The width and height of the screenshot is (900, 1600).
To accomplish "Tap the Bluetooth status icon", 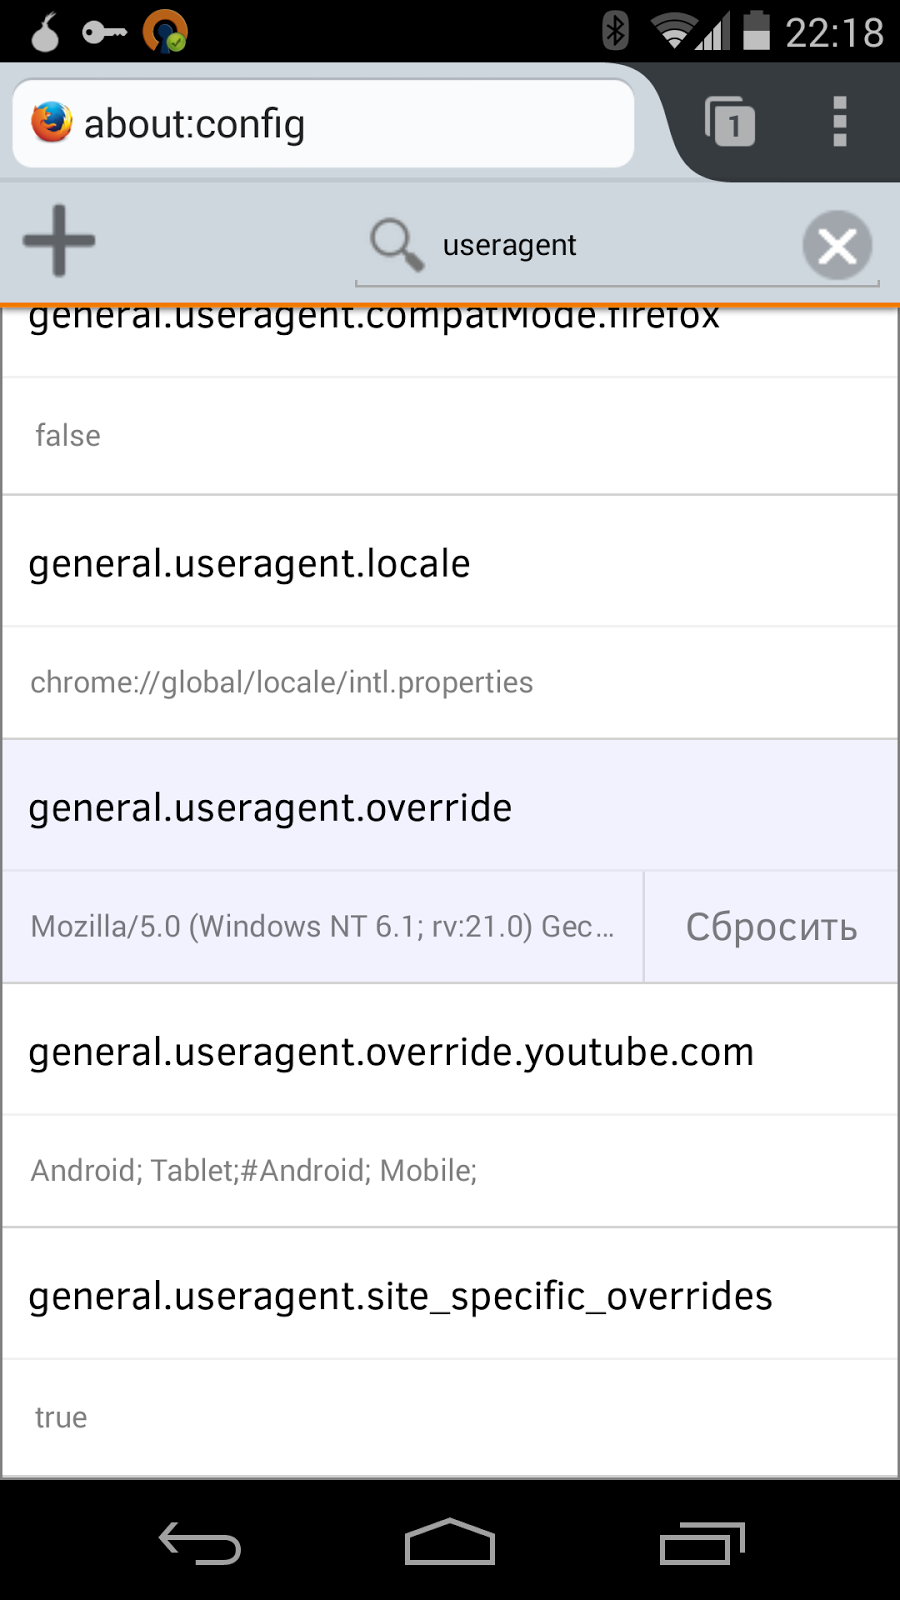I will [x=615, y=31].
